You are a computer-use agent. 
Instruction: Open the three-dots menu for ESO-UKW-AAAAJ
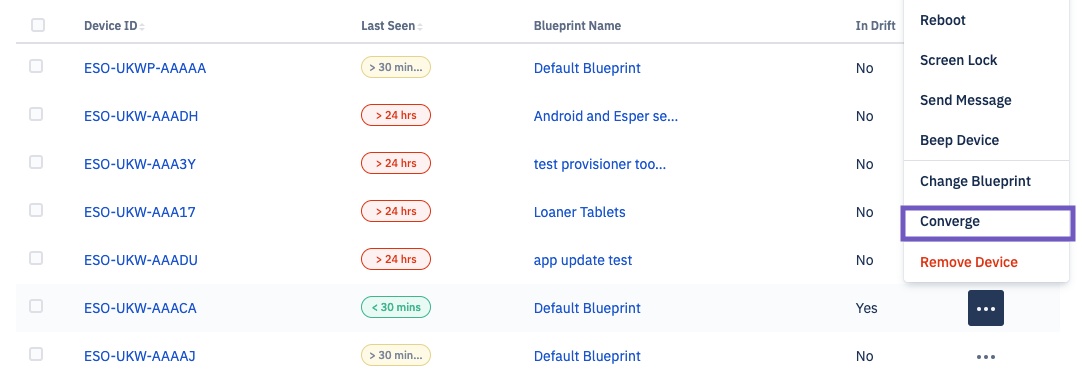pos(985,357)
